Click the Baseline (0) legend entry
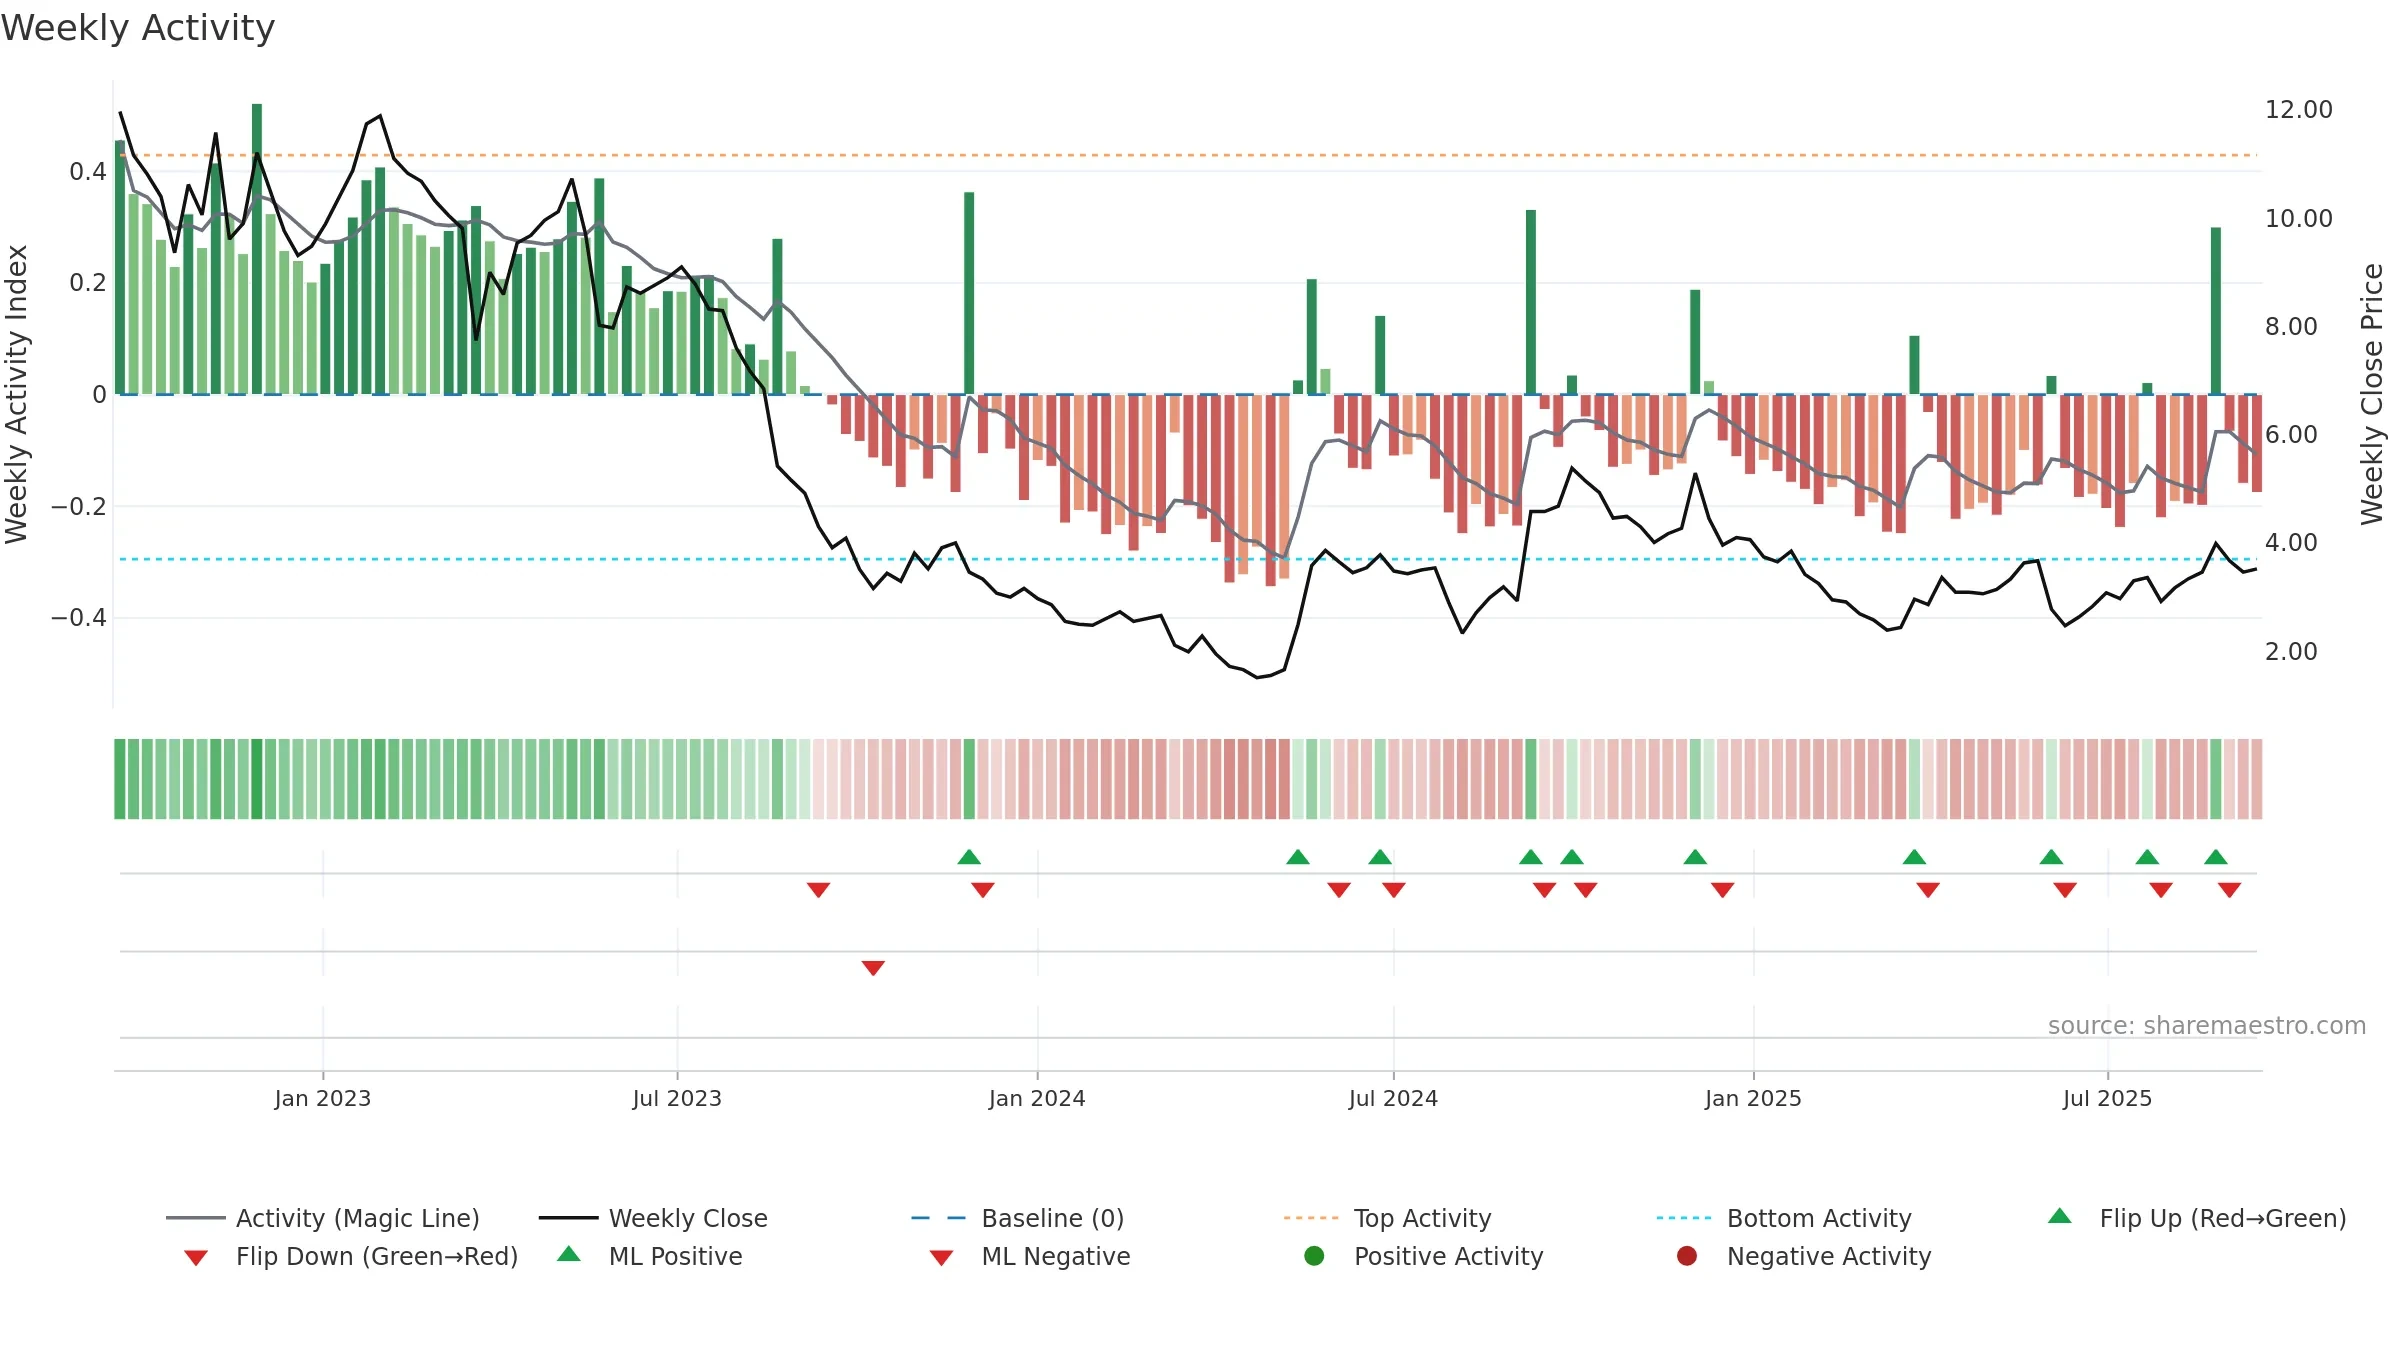Viewport: 2400px width, 1350px height. 1018,1218
